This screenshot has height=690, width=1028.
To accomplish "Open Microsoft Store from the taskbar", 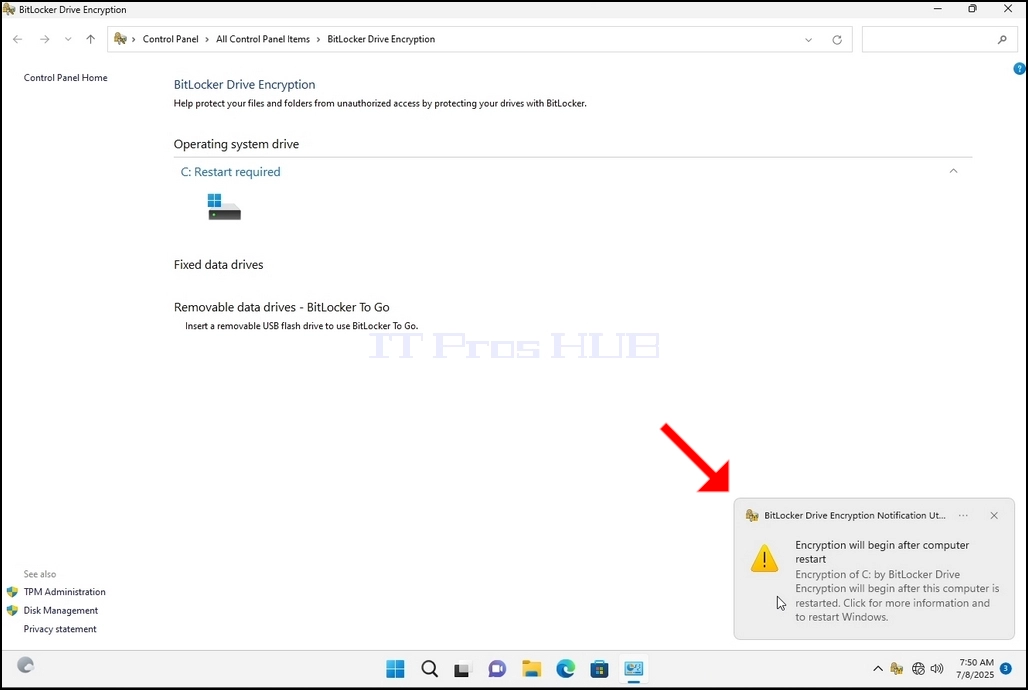I will pos(599,669).
